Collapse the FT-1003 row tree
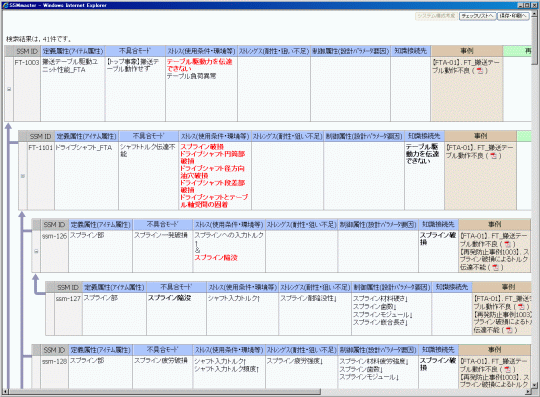540x397 pixels. [x=9, y=89]
